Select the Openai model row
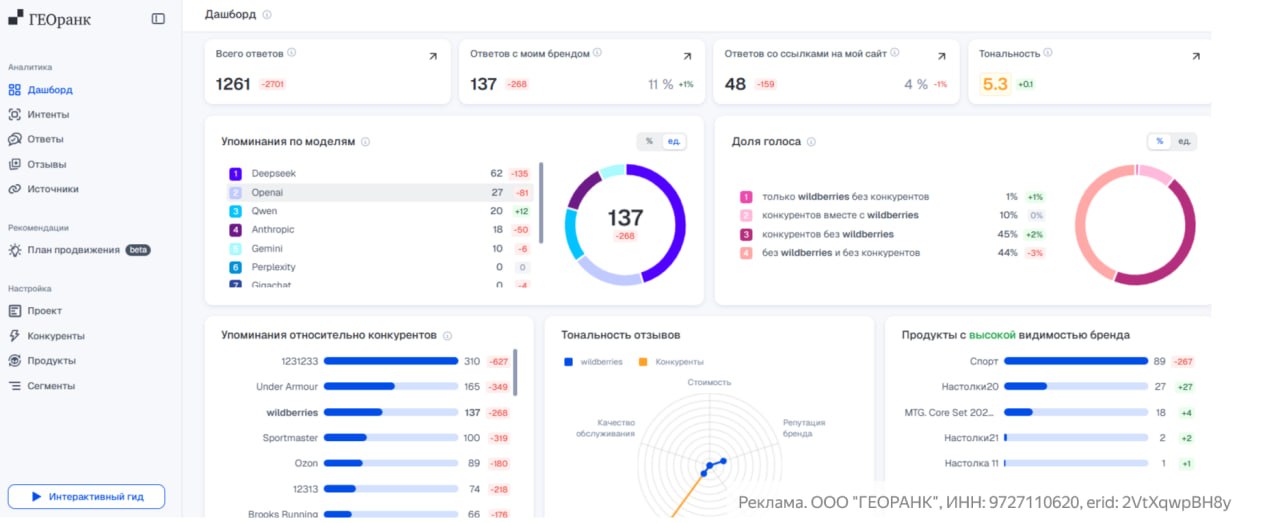This screenshot has width=1280, height=523. tap(381, 192)
